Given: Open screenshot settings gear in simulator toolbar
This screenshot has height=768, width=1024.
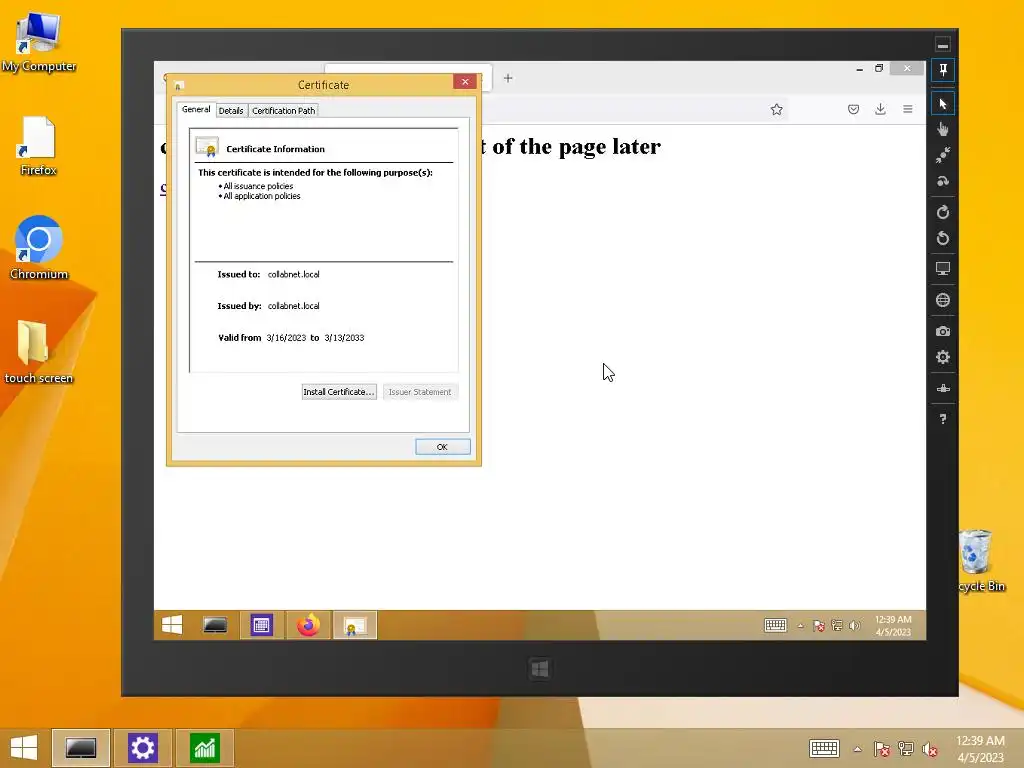Looking at the screenshot, I should pos(943,357).
